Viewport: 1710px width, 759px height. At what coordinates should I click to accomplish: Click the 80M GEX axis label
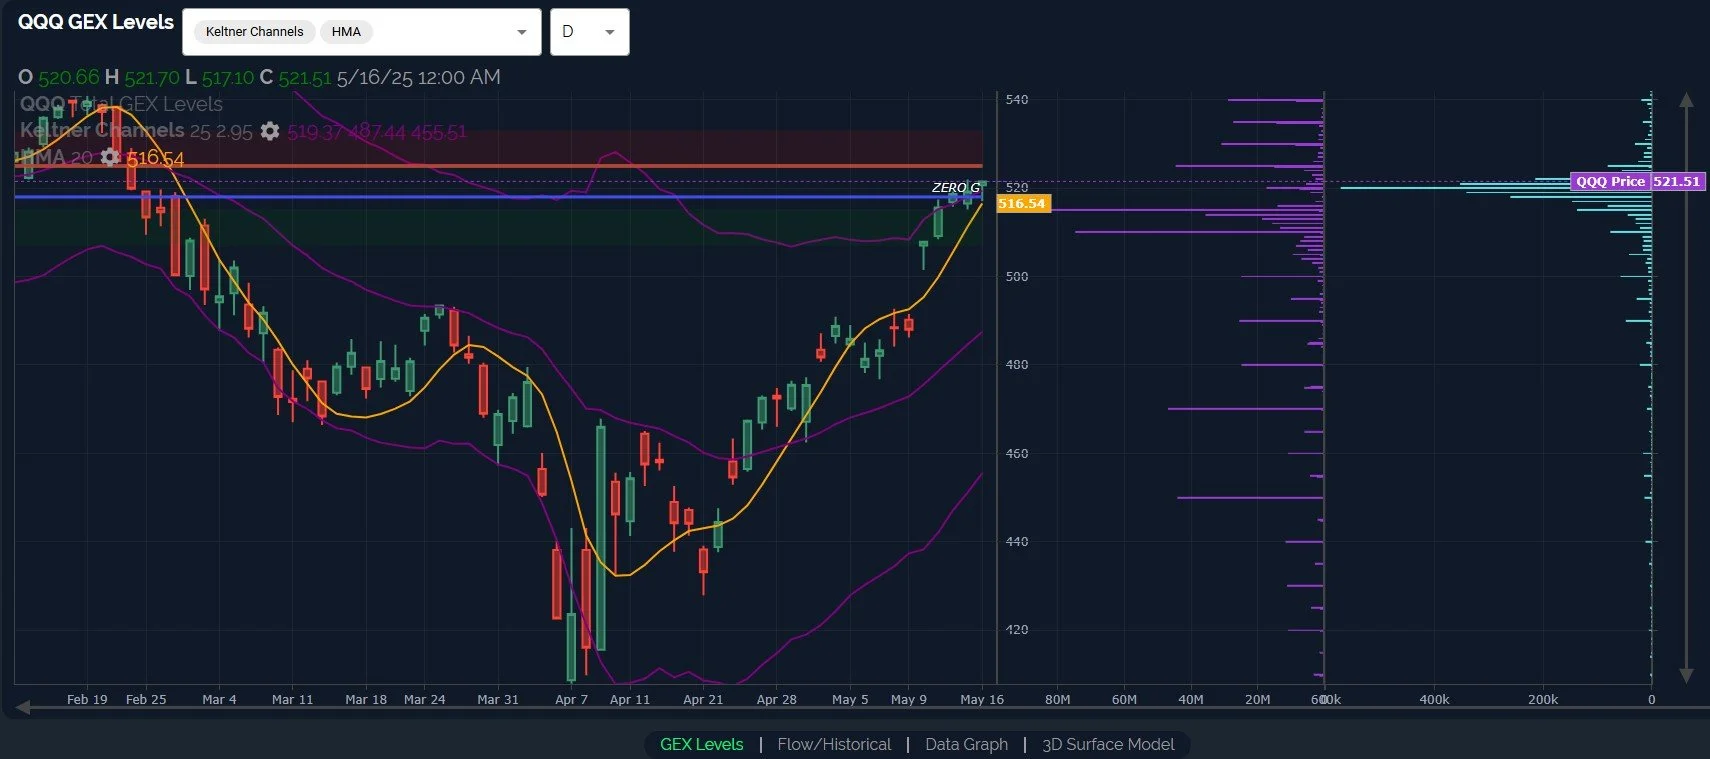pos(1058,699)
